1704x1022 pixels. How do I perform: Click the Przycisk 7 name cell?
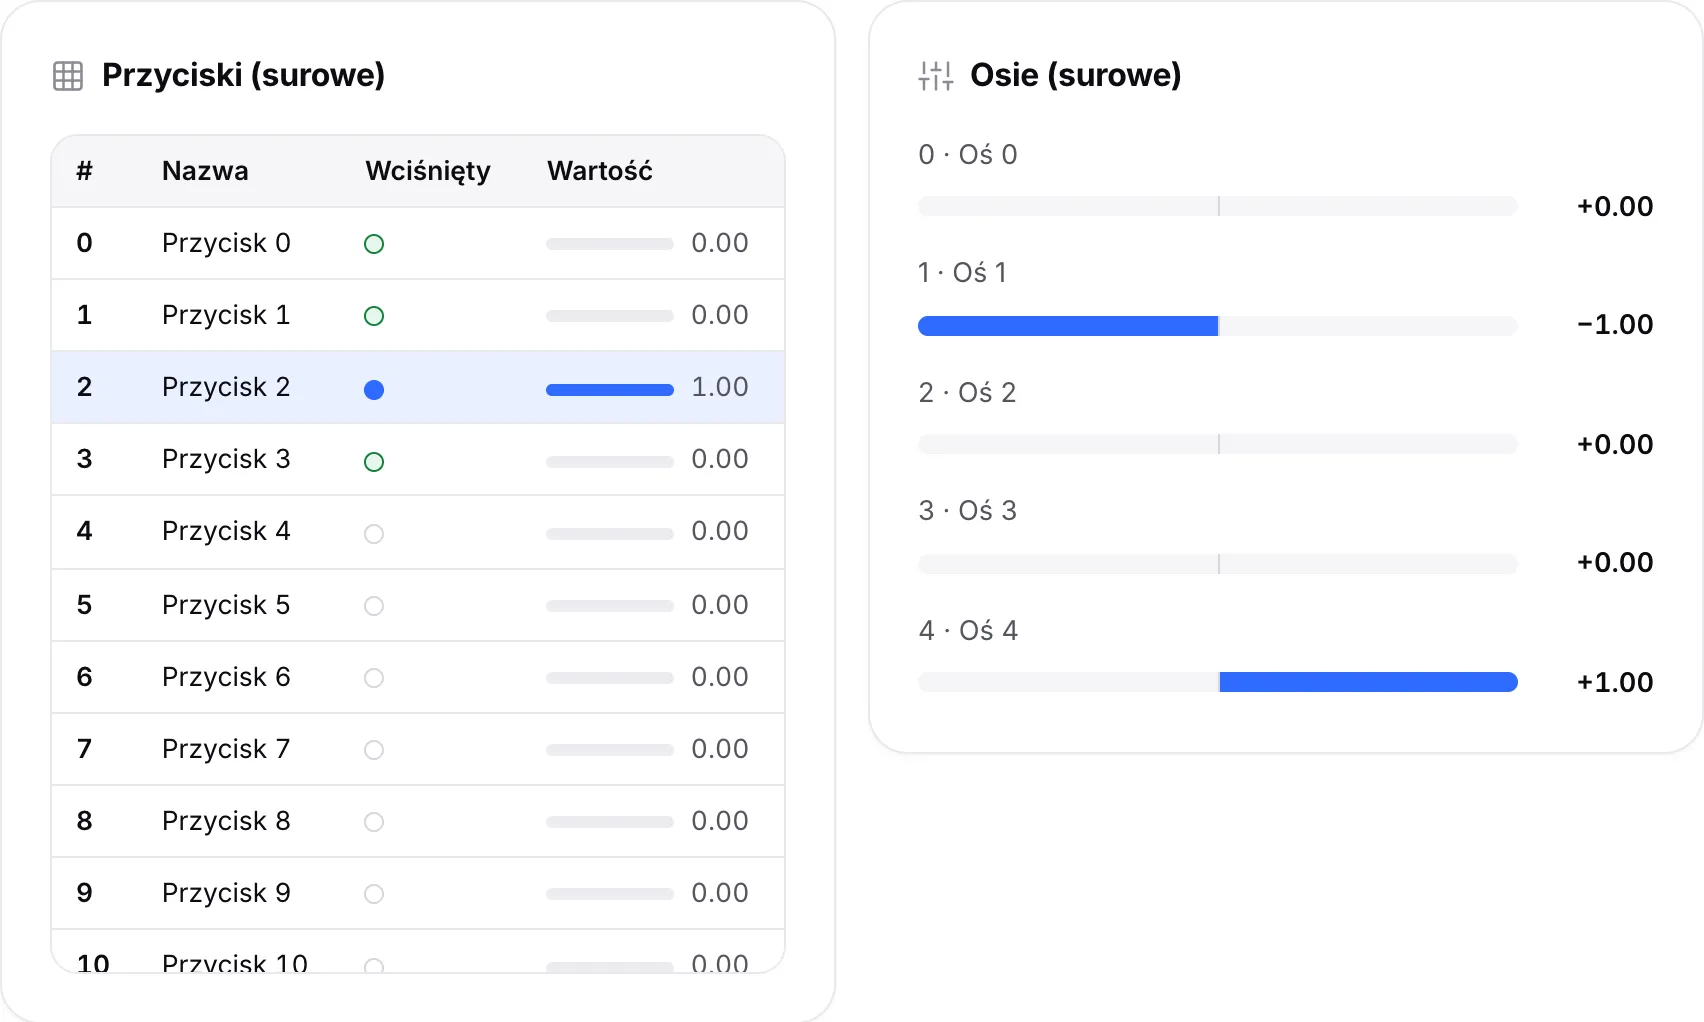(226, 749)
